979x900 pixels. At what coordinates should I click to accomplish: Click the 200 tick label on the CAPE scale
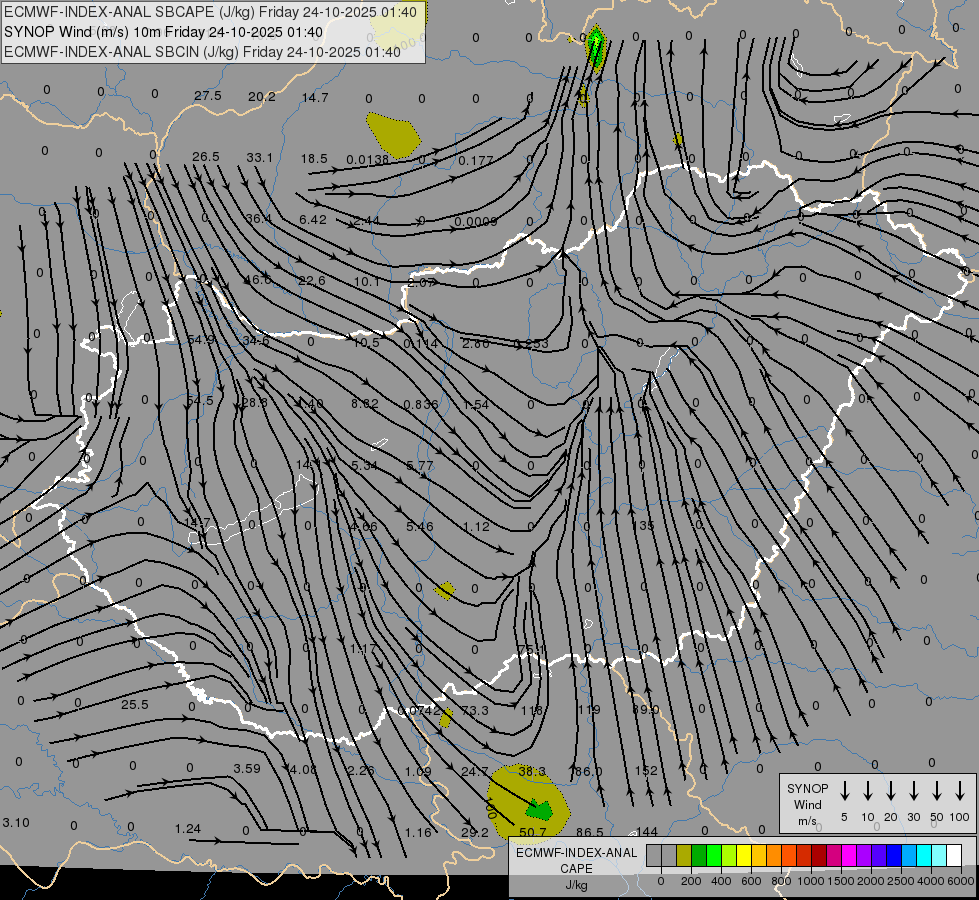coord(691,881)
